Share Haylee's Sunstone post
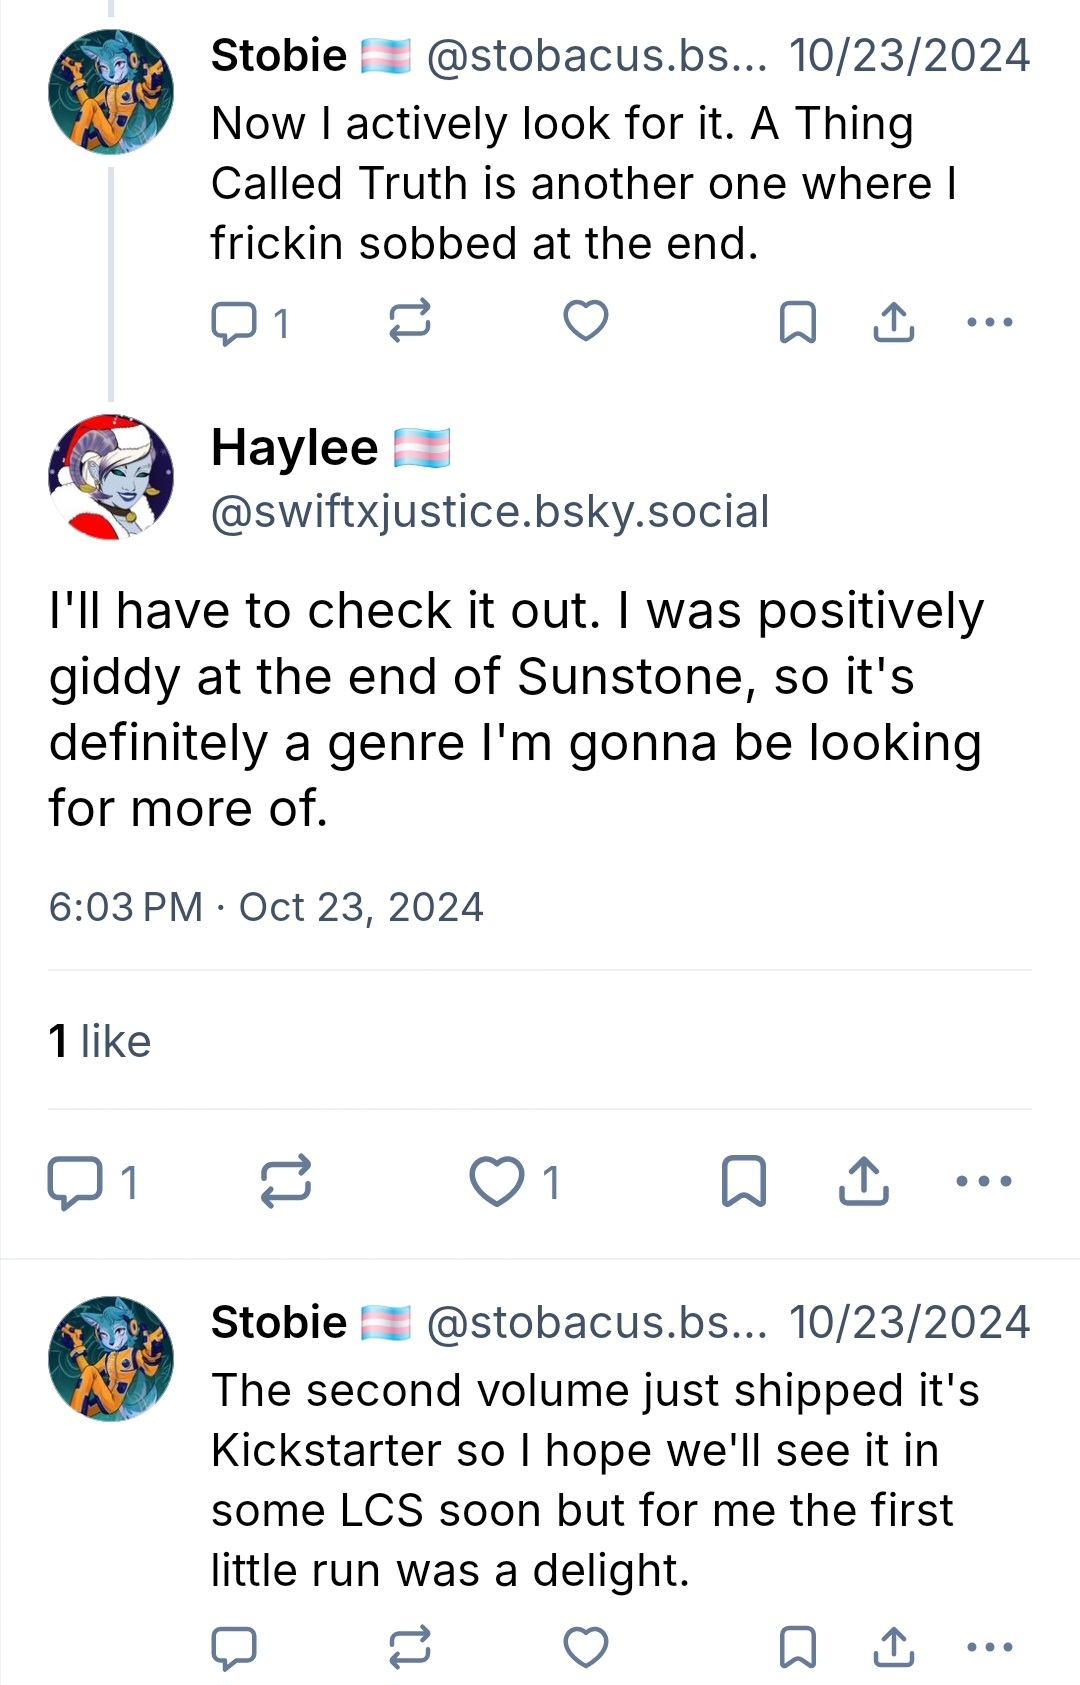The width and height of the screenshot is (1080, 1685). pyautogui.click(x=863, y=1182)
